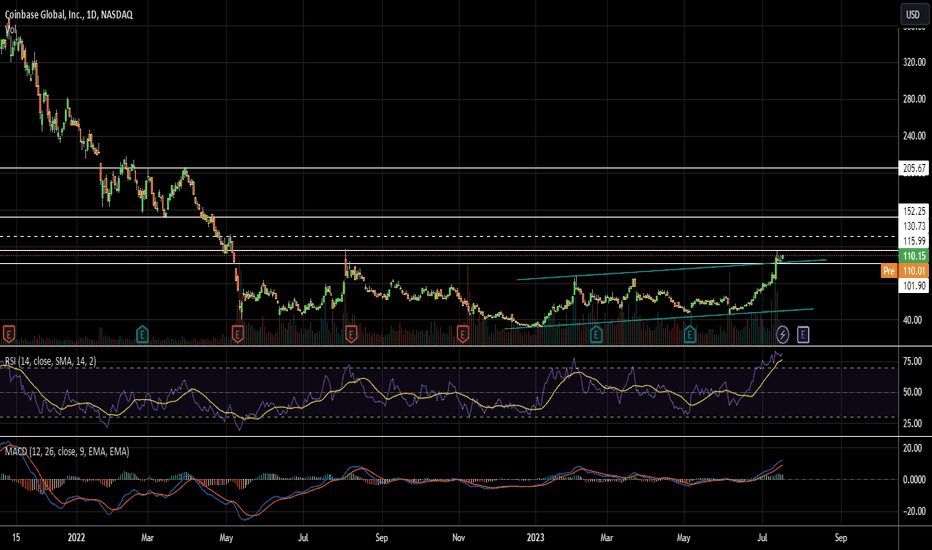Click the teal earnings marker in Feb 2023
Image resolution: width=932 pixels, height=550 pixels.
click(x=596, y=334)
